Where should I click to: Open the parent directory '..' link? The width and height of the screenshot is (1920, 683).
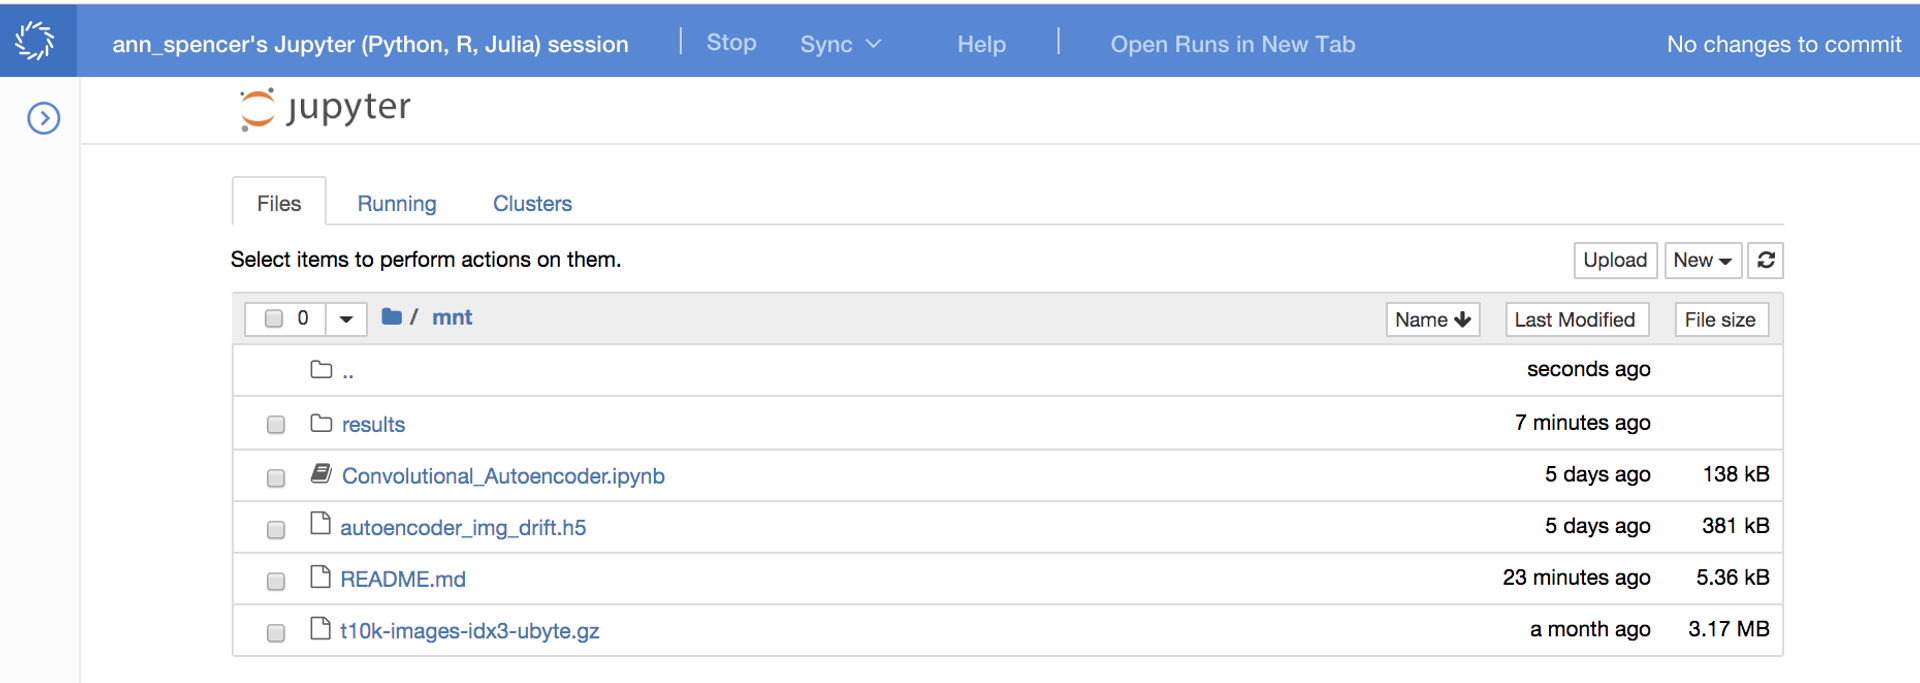pos(348,373)
